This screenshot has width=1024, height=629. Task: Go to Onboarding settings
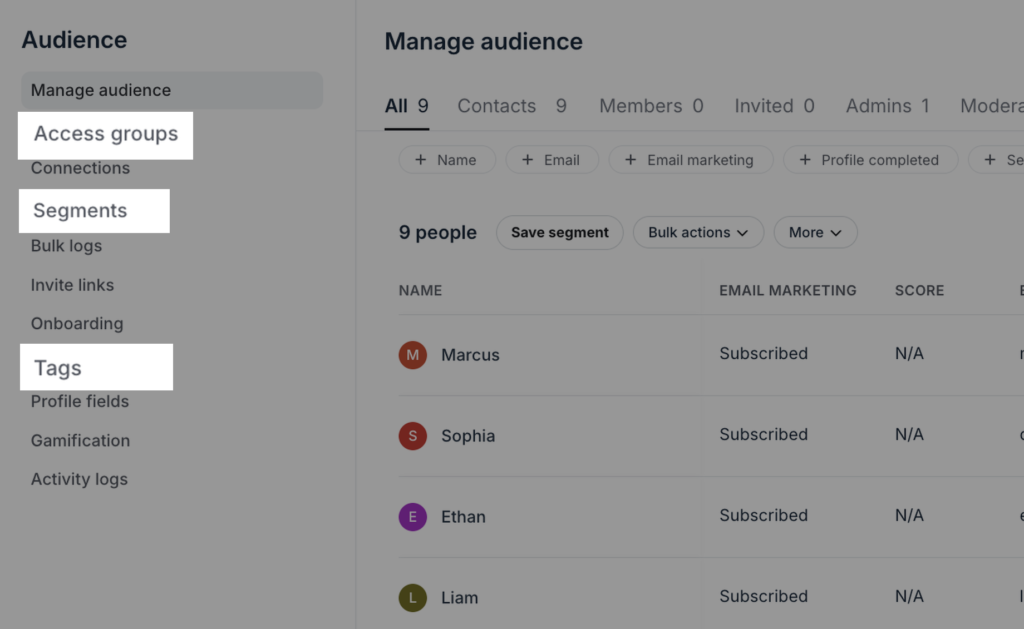pyautogui.click(x=77, y=323)
